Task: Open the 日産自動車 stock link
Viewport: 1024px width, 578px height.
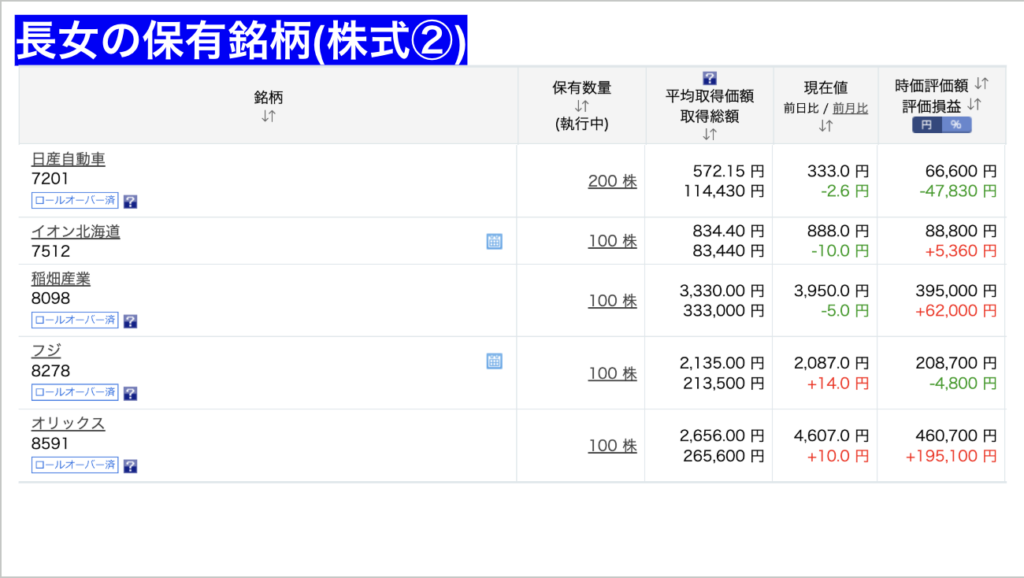Action: (x=68, y=159)
